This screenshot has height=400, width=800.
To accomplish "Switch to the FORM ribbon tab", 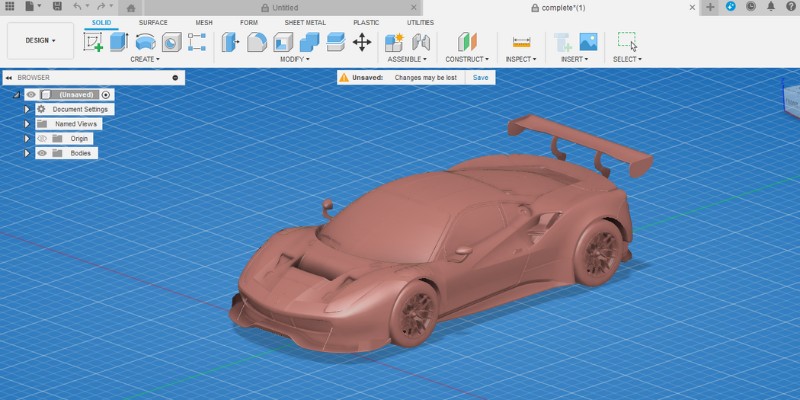I will (x=249, y=22).
